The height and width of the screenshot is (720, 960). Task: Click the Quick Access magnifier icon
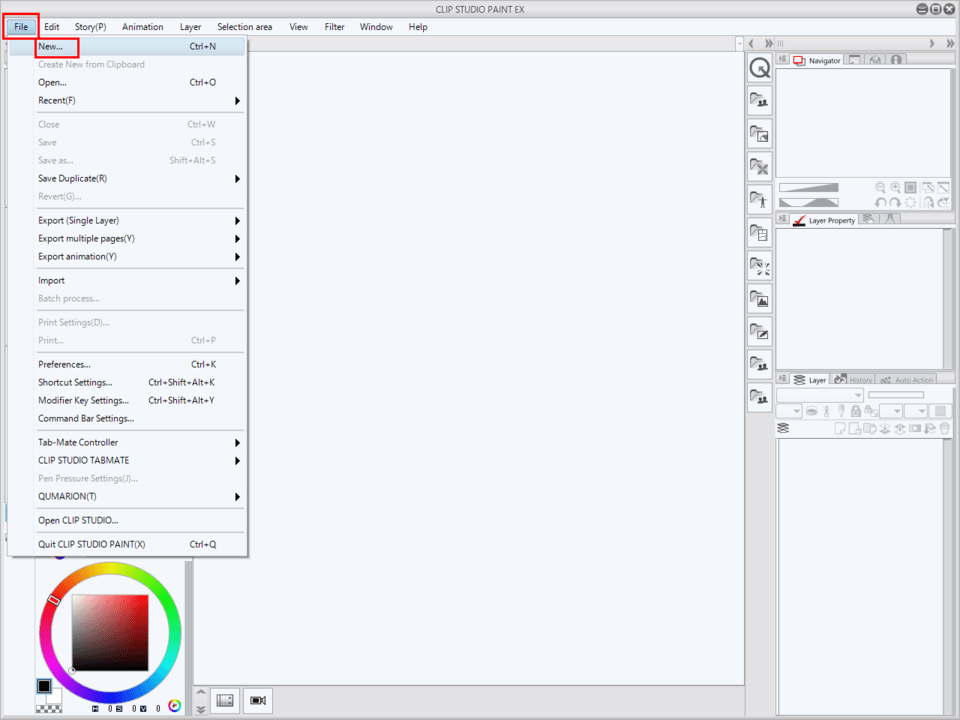[760, 68]
